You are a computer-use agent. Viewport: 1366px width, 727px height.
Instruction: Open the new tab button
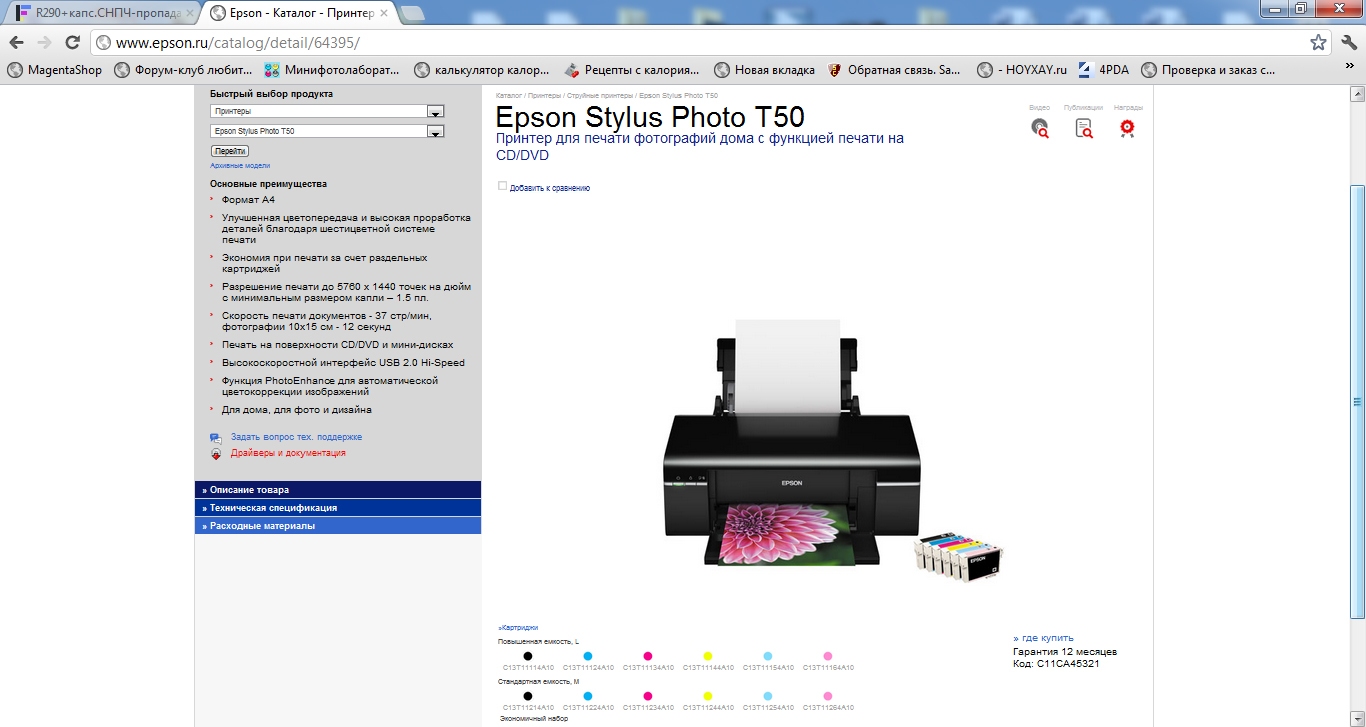coord(412,13)
